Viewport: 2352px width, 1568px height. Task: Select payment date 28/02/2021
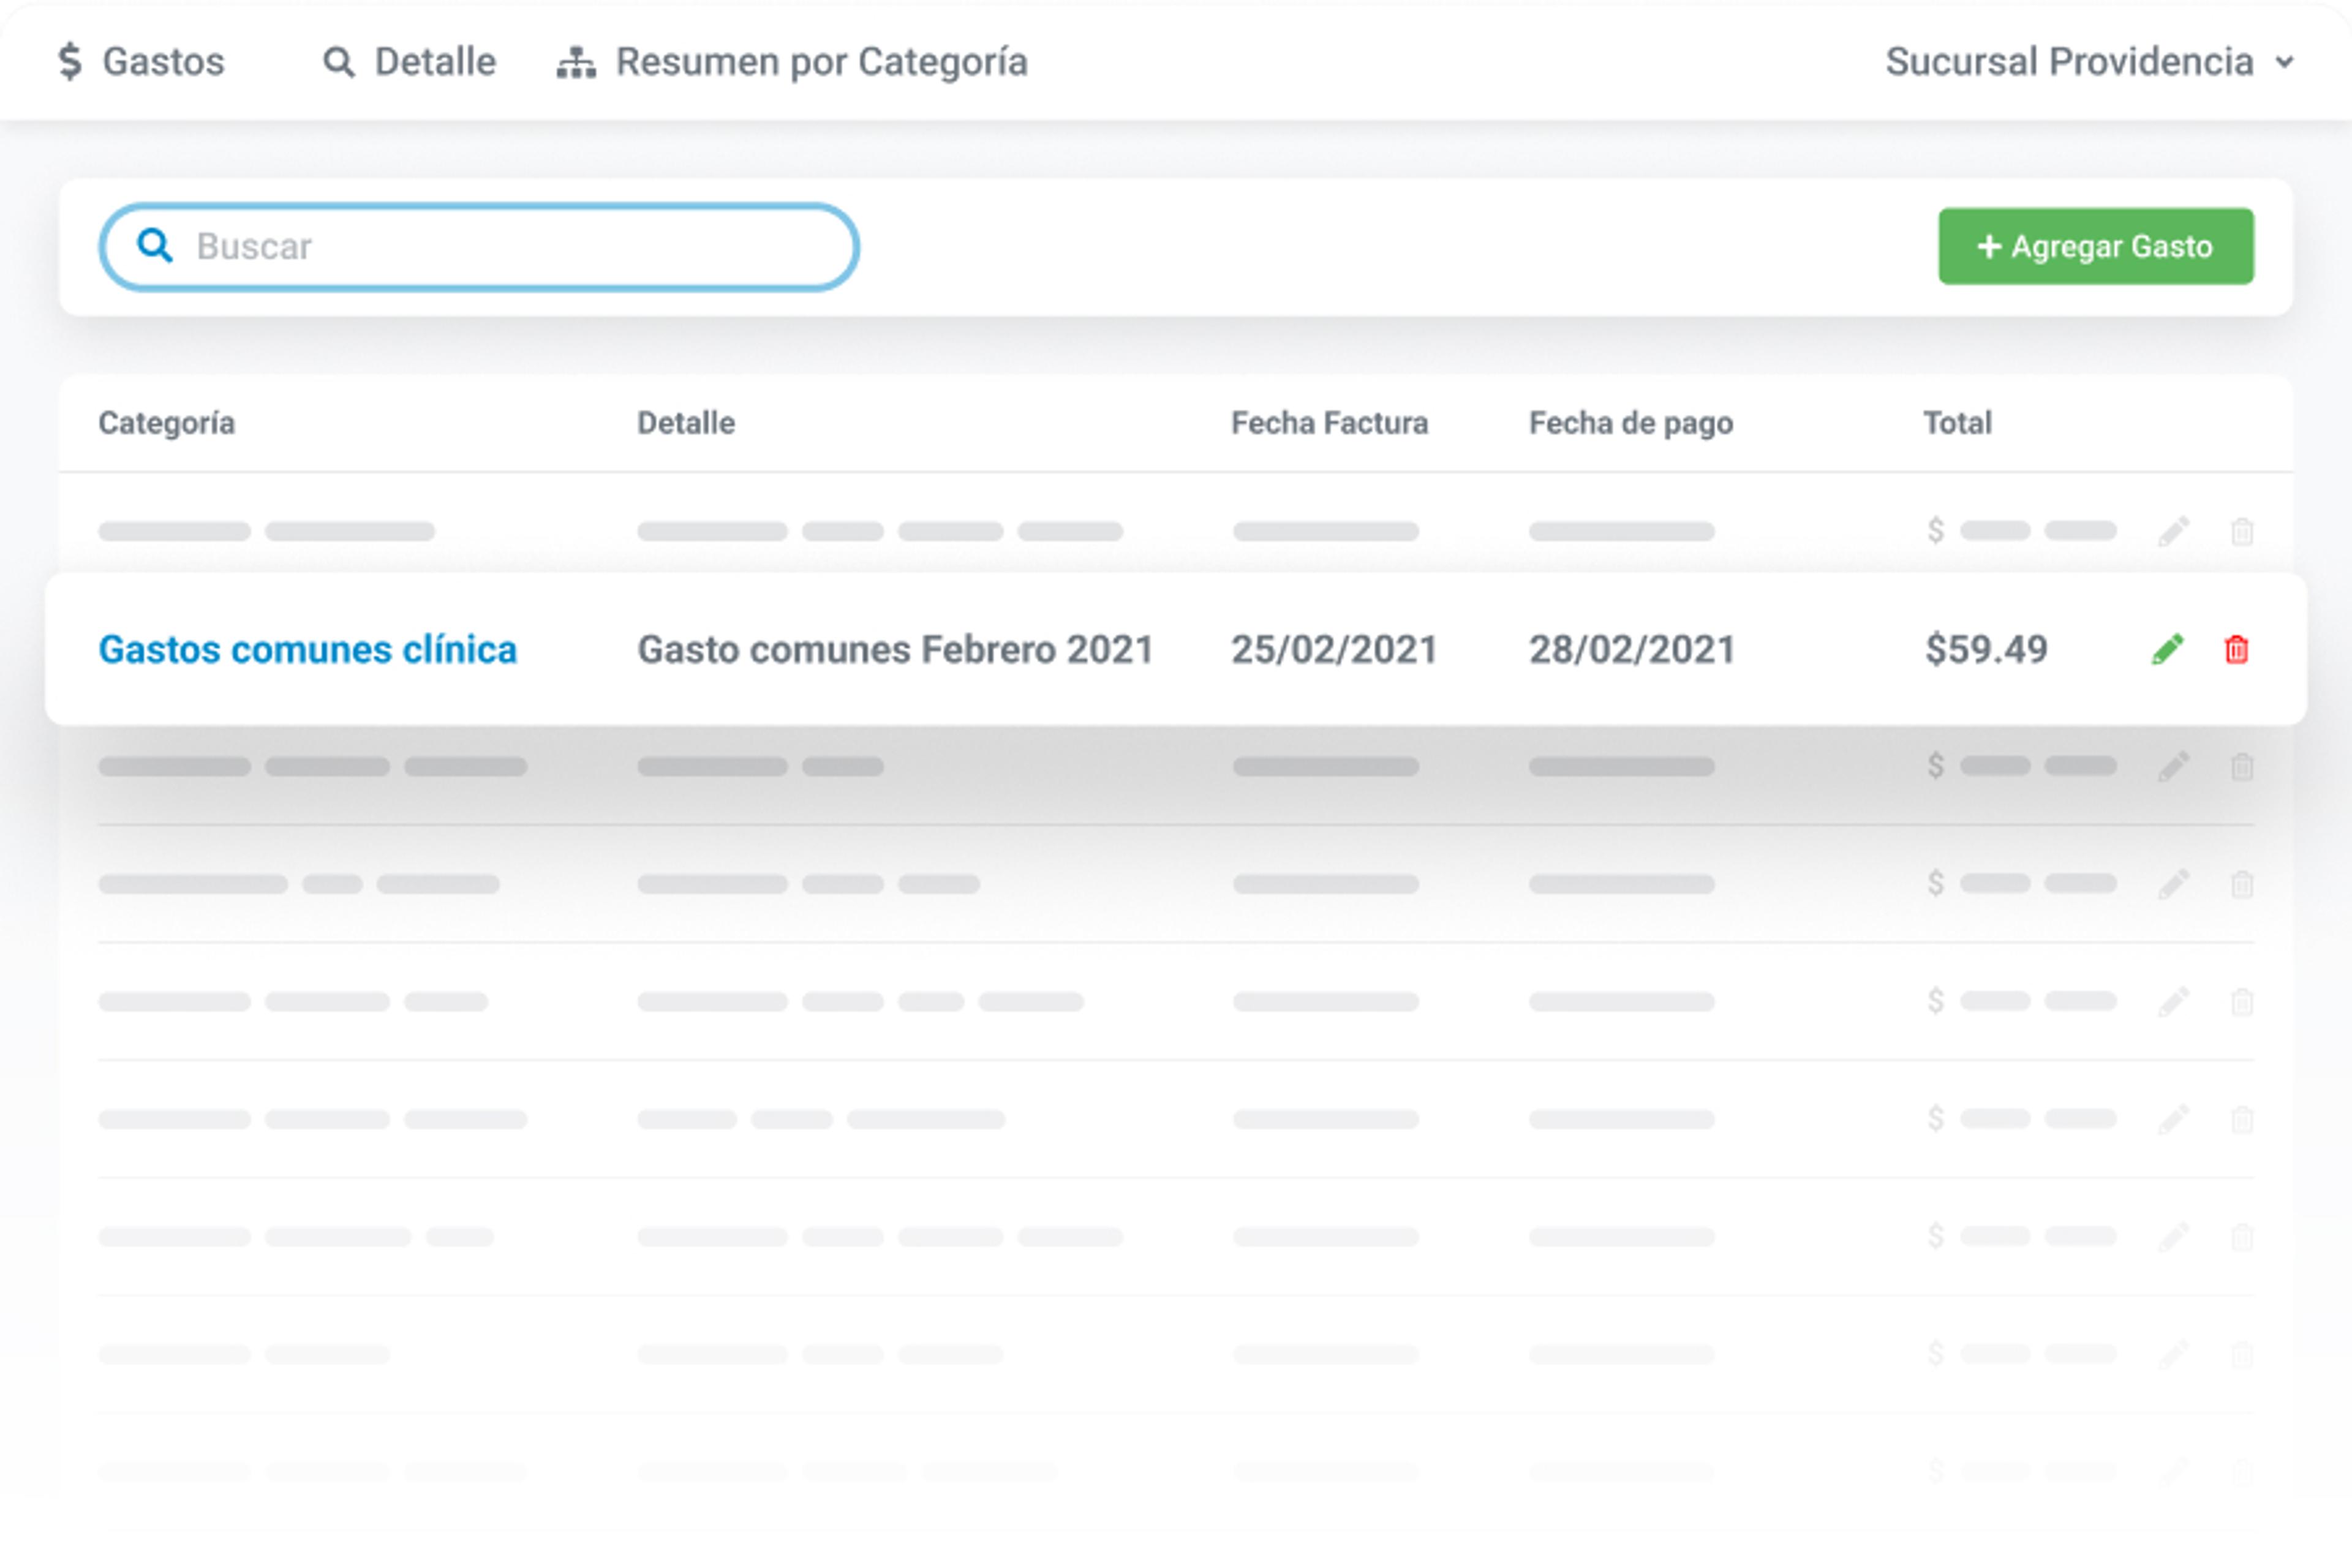click(x=1632, y=650)
